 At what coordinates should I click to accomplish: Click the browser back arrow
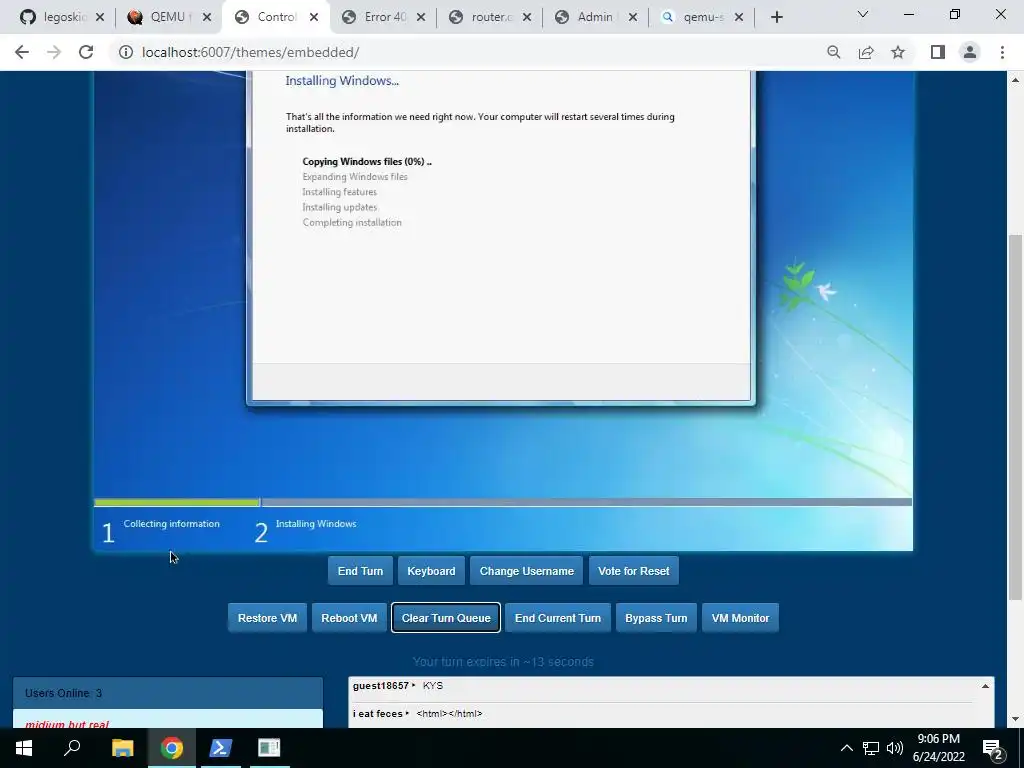point(22,52)
